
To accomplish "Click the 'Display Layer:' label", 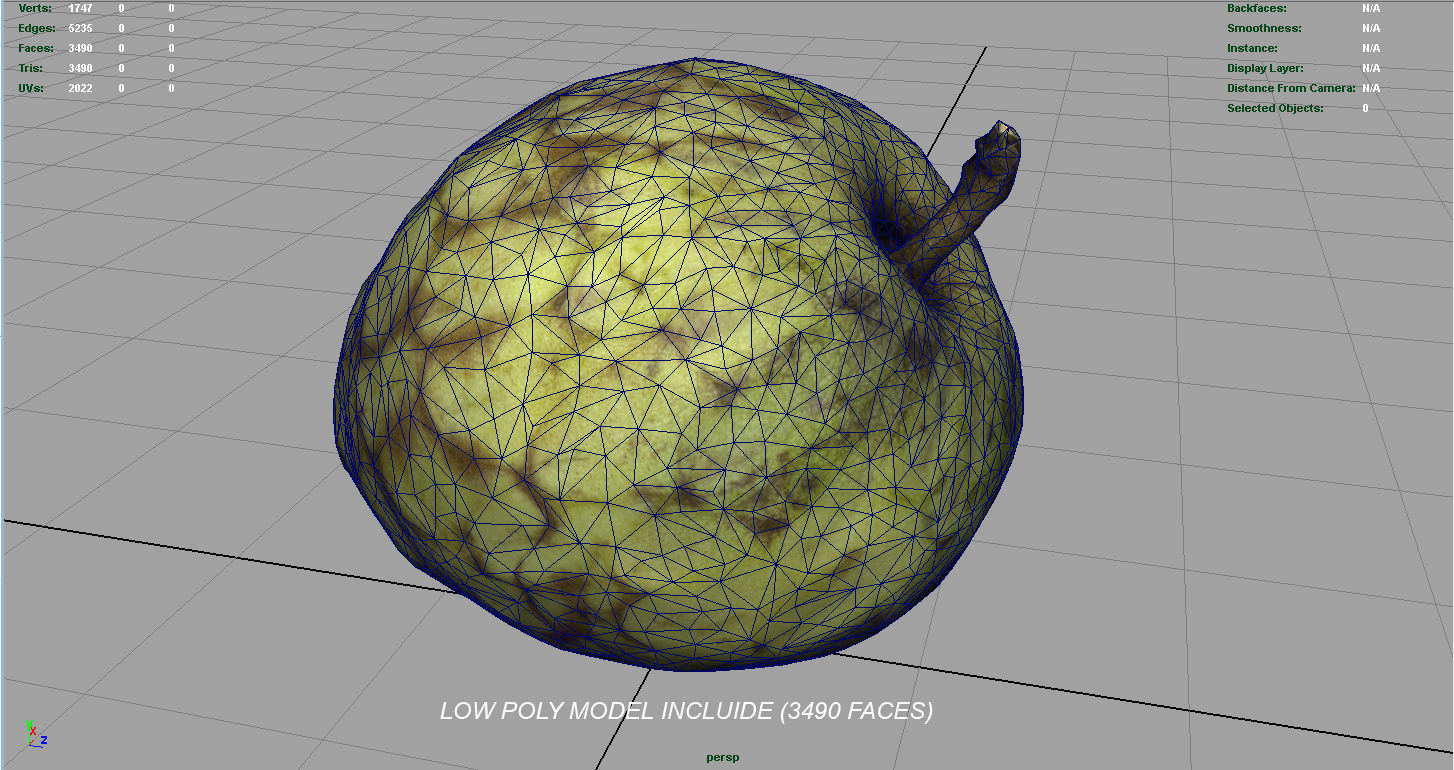I will tap(1265, 68).
